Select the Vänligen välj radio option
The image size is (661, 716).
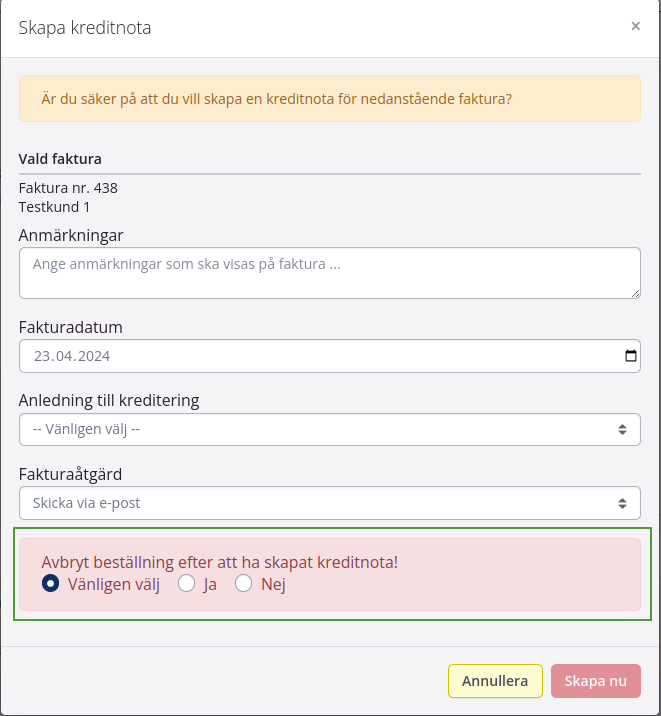point(50,584)
